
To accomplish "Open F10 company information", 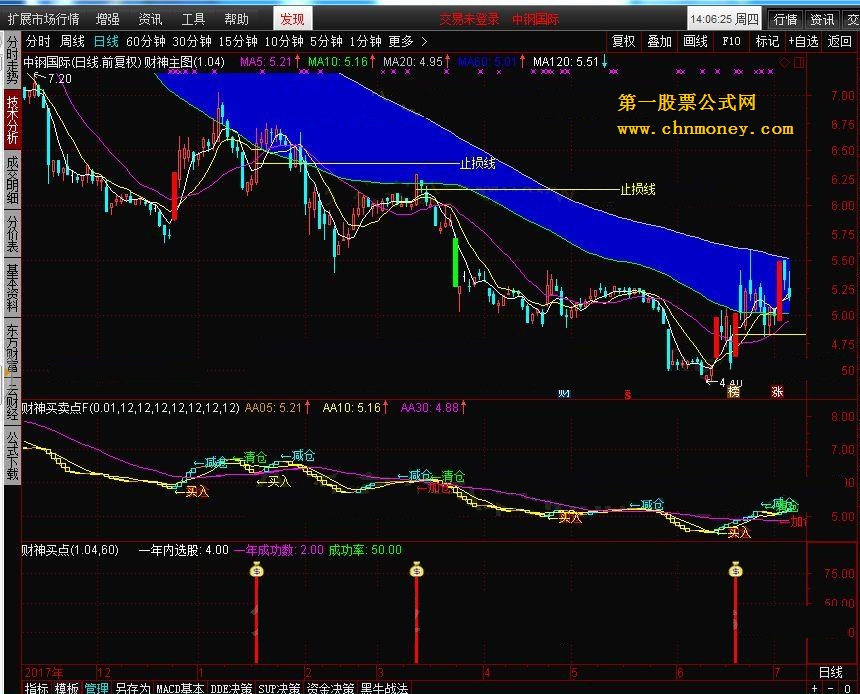I will (x=731, y=41).
